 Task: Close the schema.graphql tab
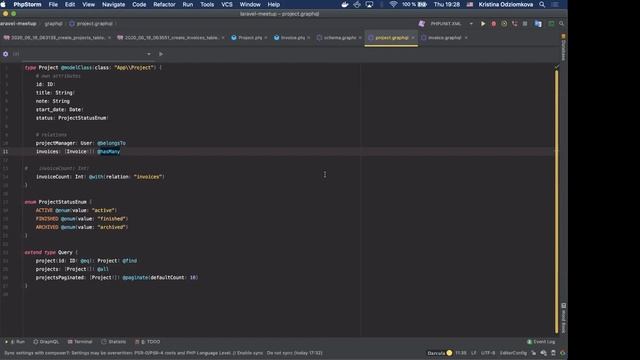360,38
